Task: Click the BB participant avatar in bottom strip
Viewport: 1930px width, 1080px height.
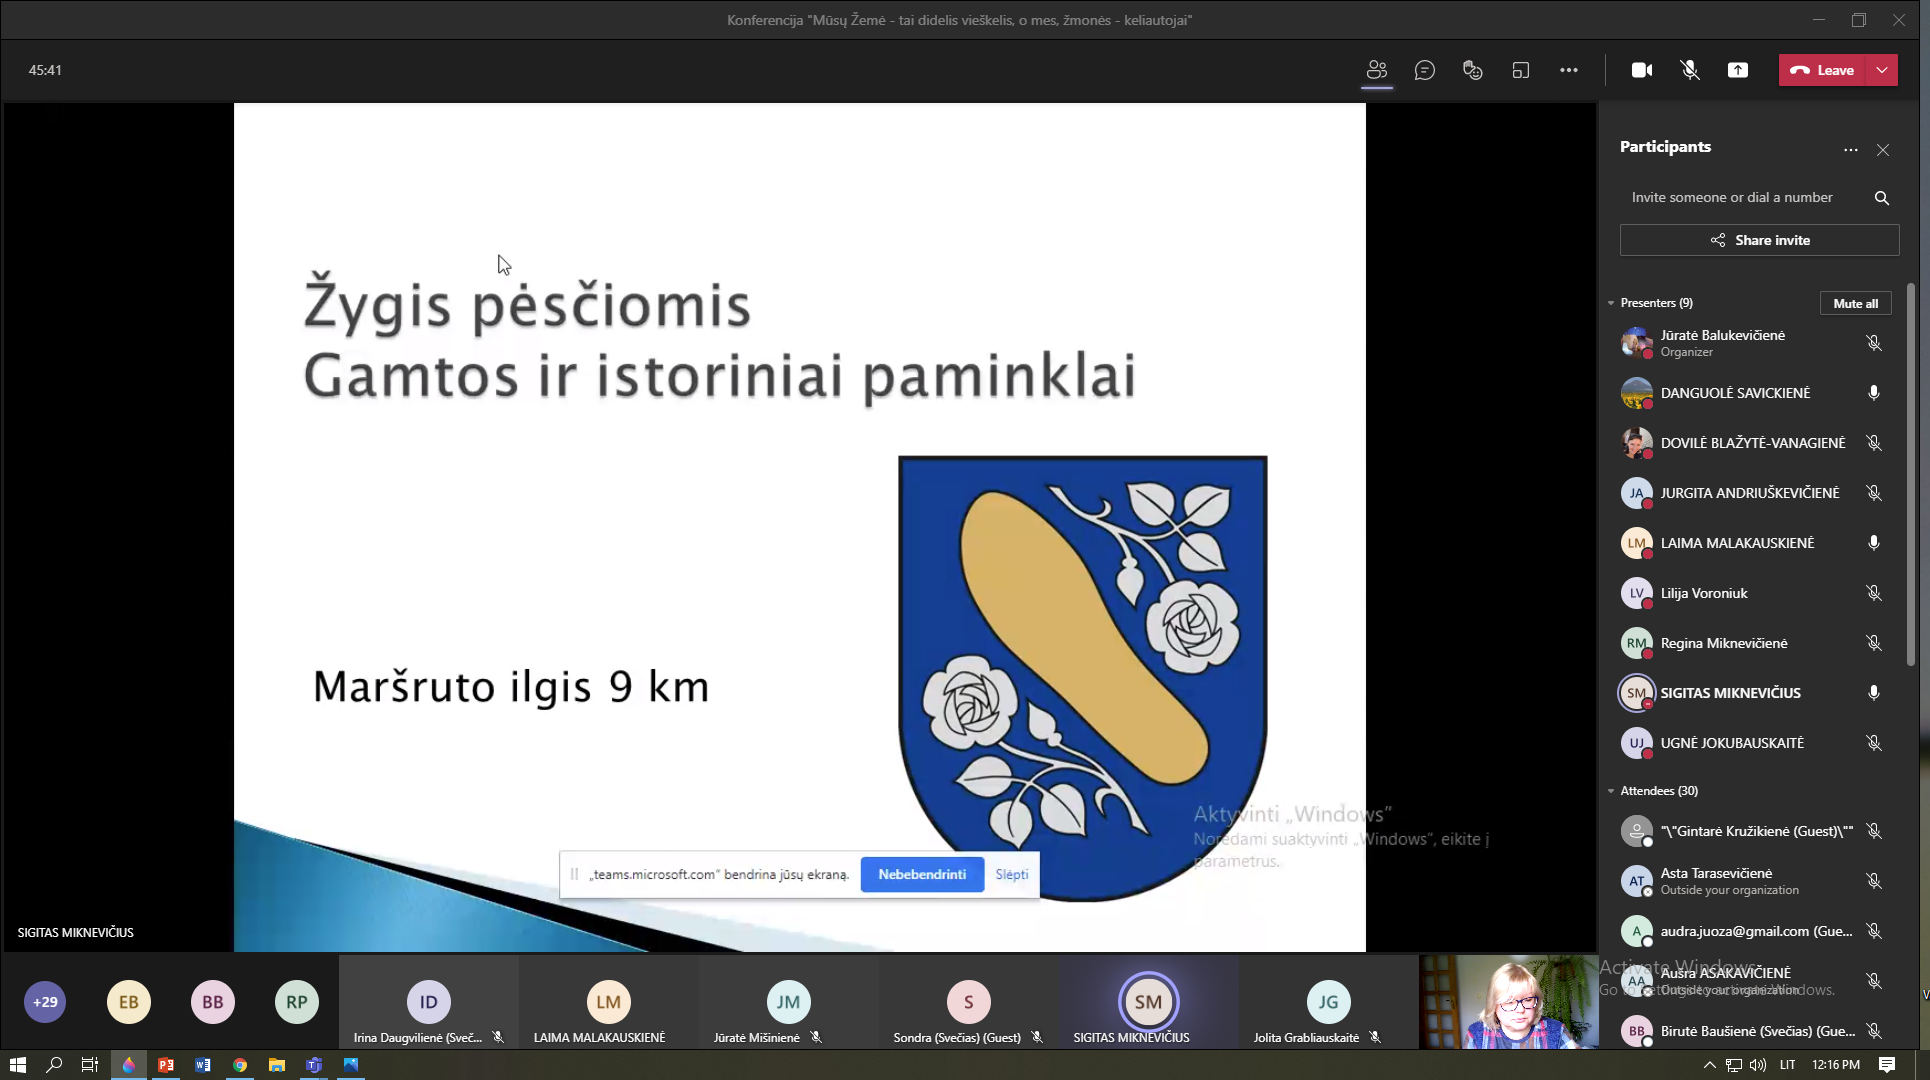Action: tap(213, 1002)
